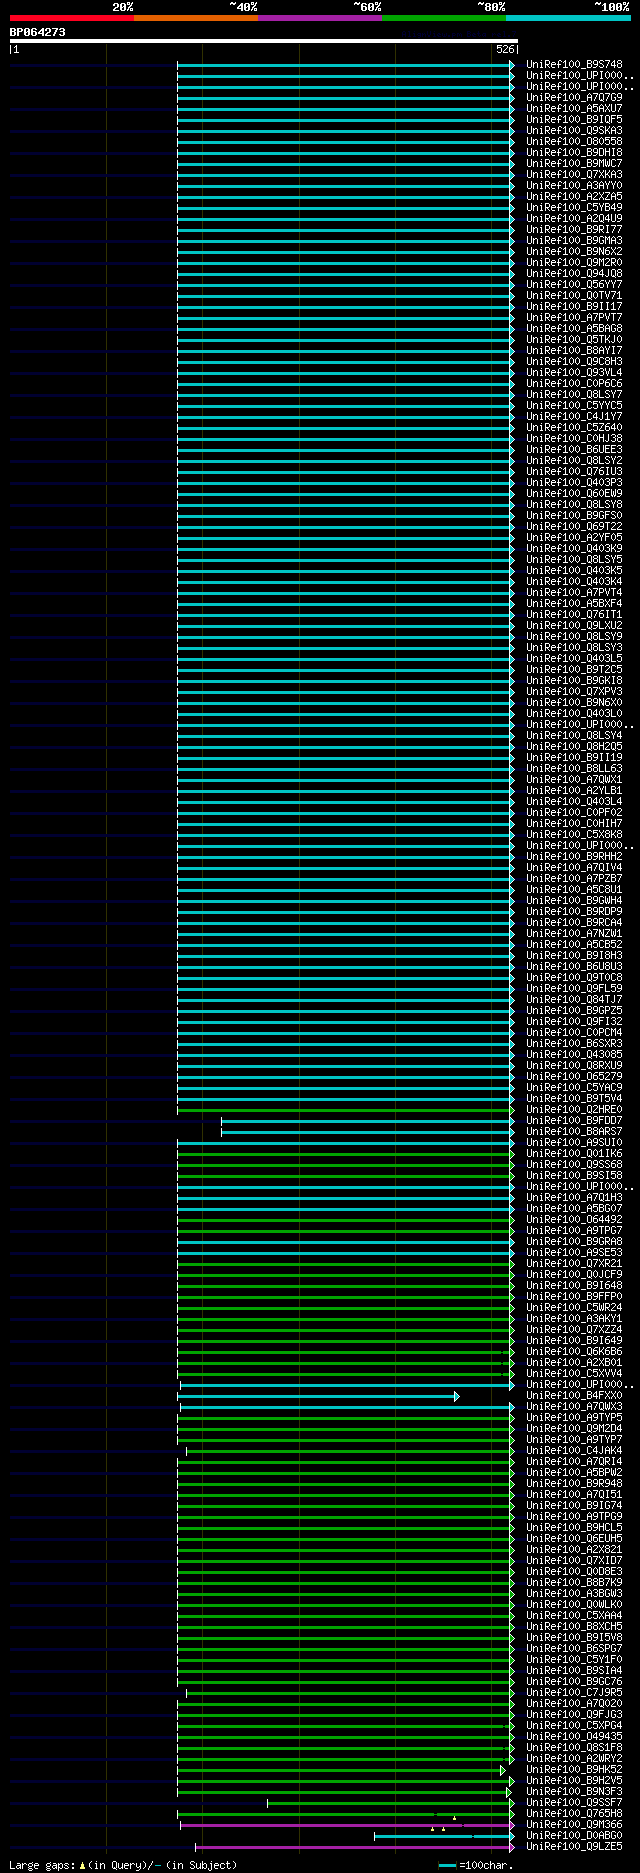Click hit label UniRef100_Q9SSF7

pos(574,1803)
